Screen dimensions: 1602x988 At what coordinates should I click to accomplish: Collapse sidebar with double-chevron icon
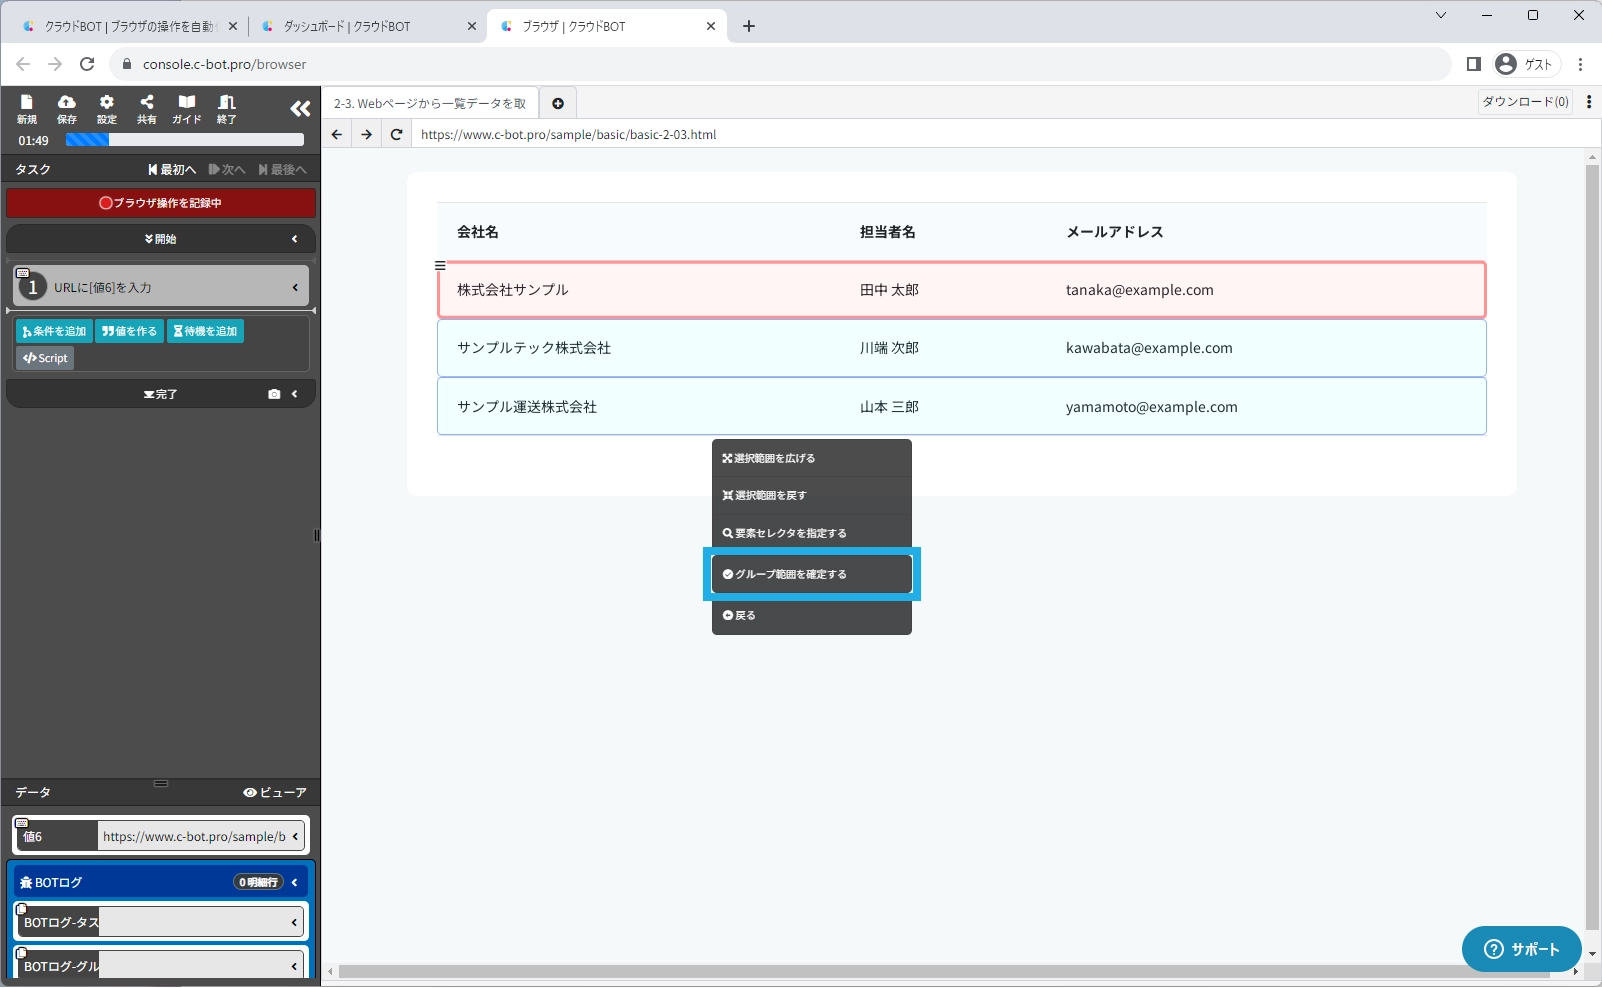click(x=300, y=109)
